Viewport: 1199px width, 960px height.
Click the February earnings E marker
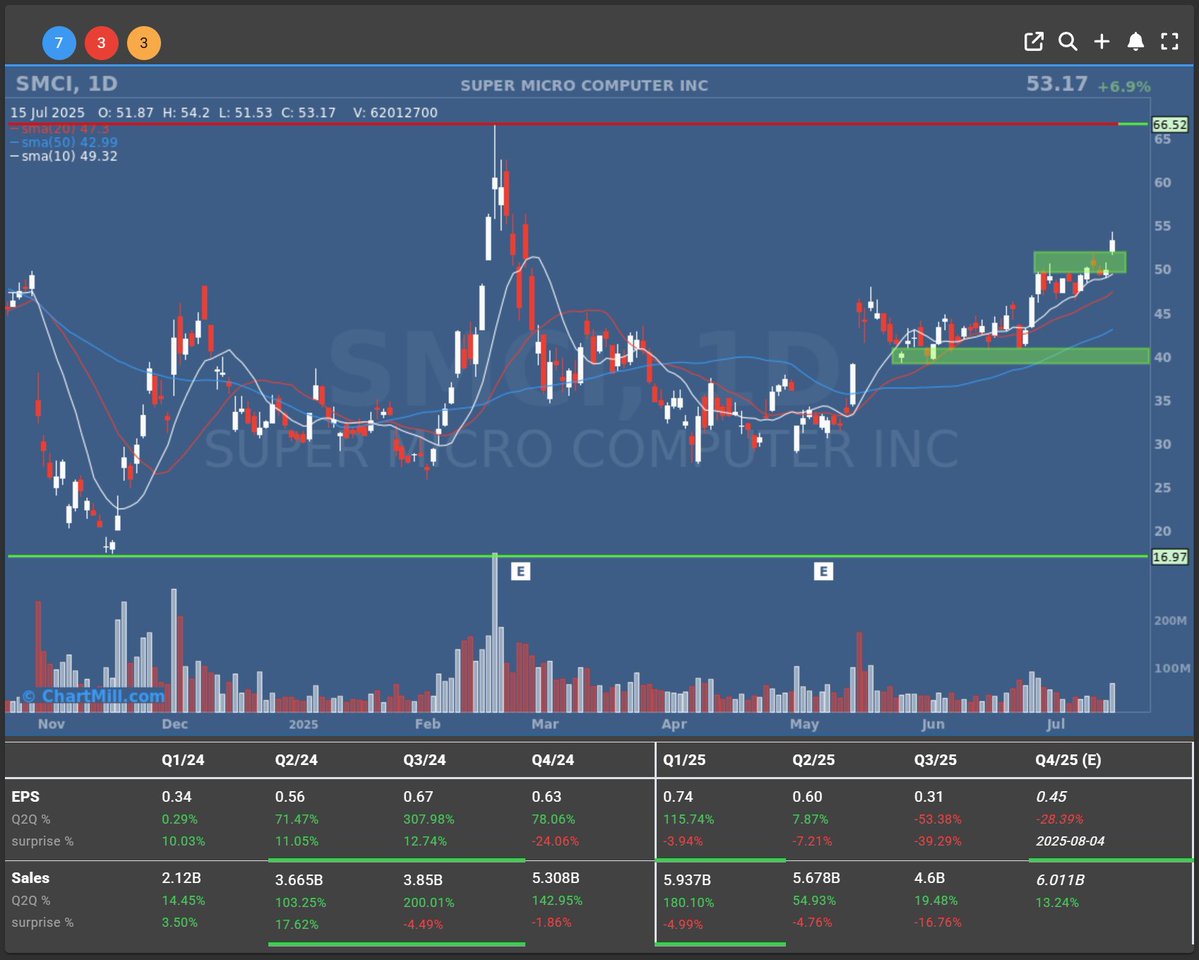(520, 571)
